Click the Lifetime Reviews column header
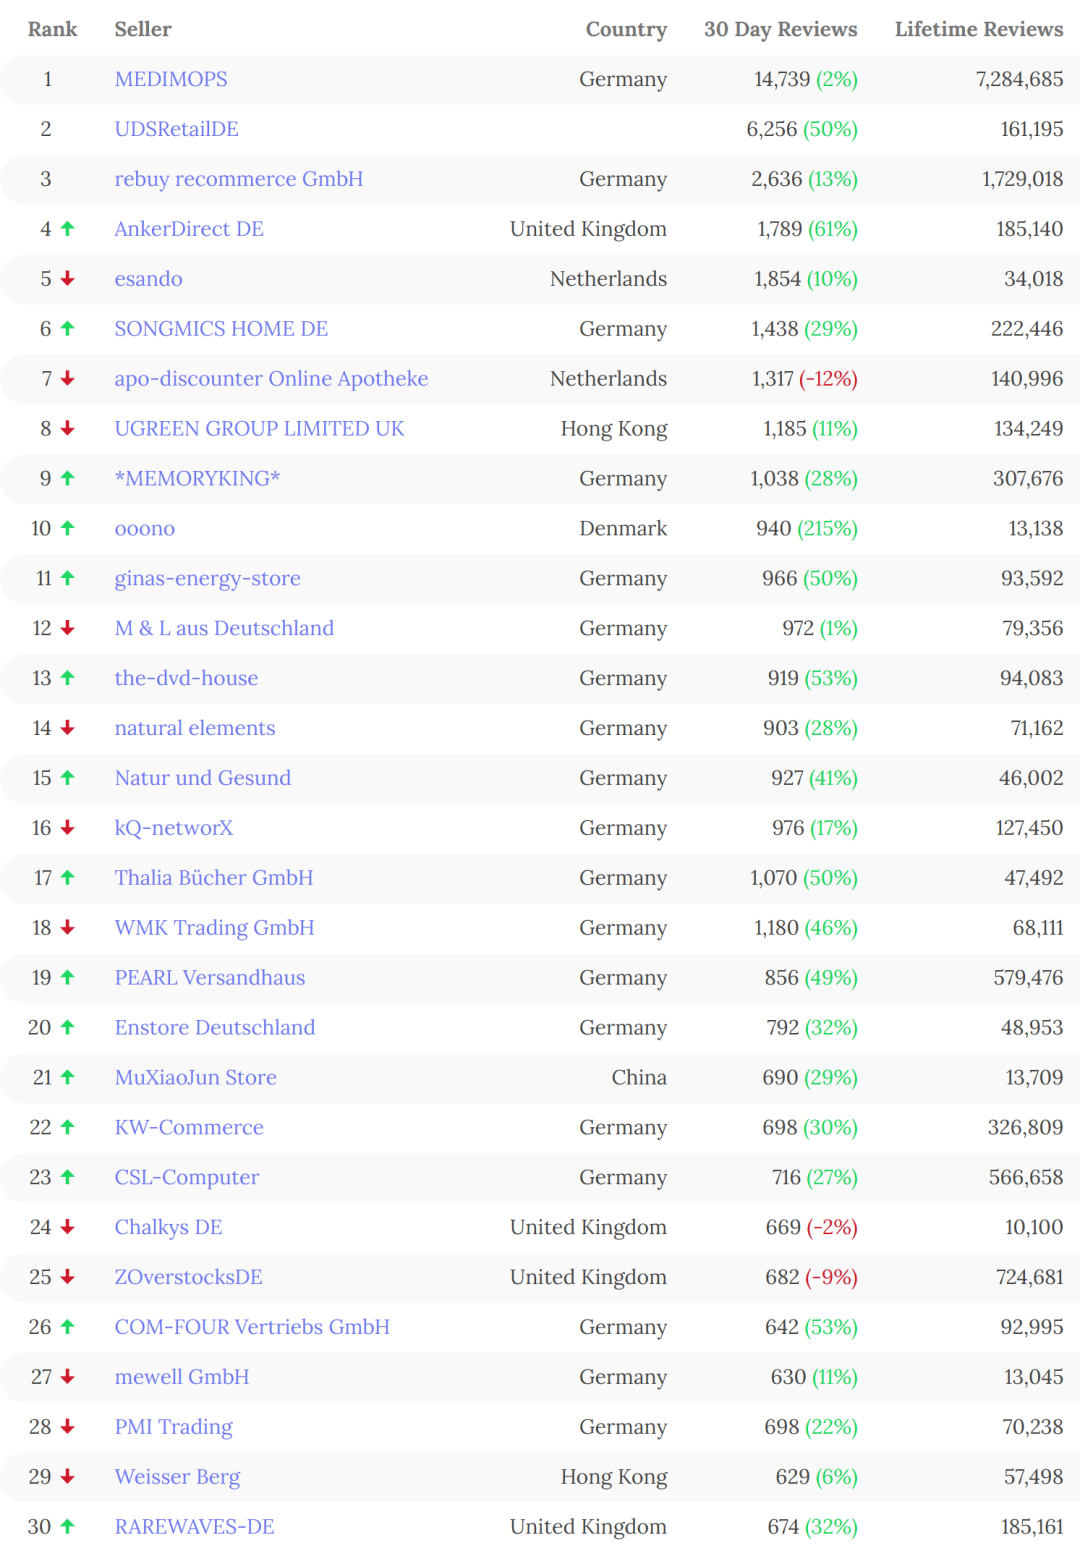The image size is (1080, 1551). point(979,29)
